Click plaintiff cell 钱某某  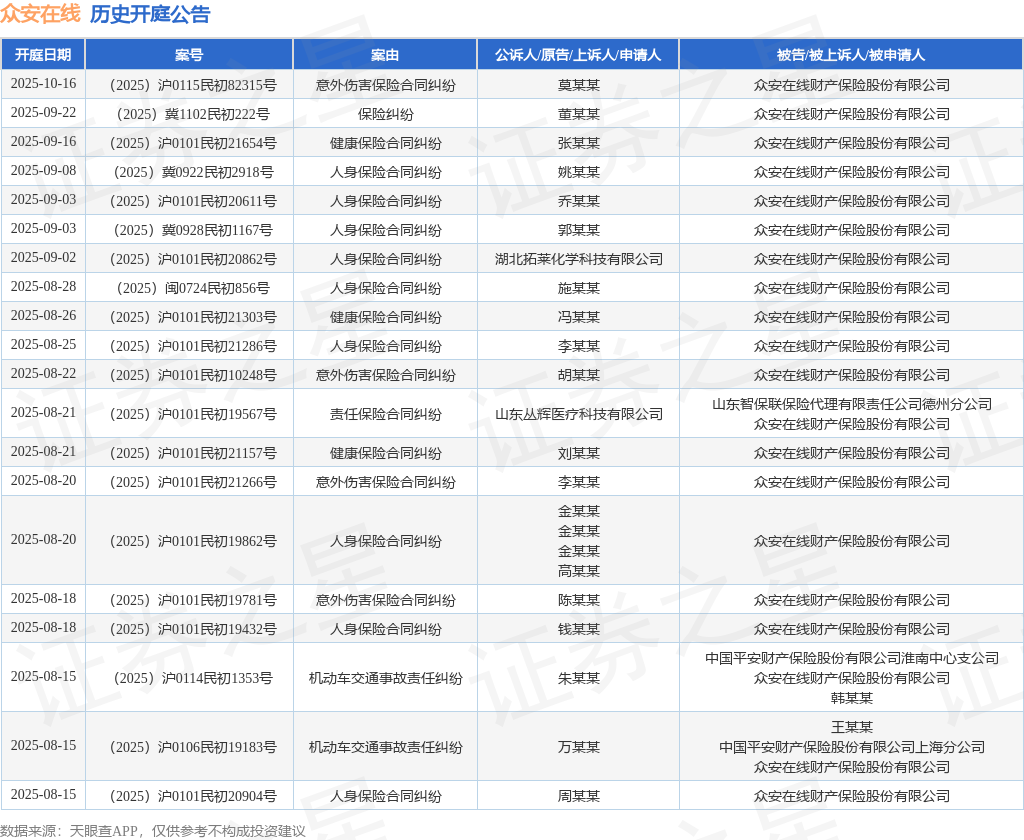coord(579,629)
